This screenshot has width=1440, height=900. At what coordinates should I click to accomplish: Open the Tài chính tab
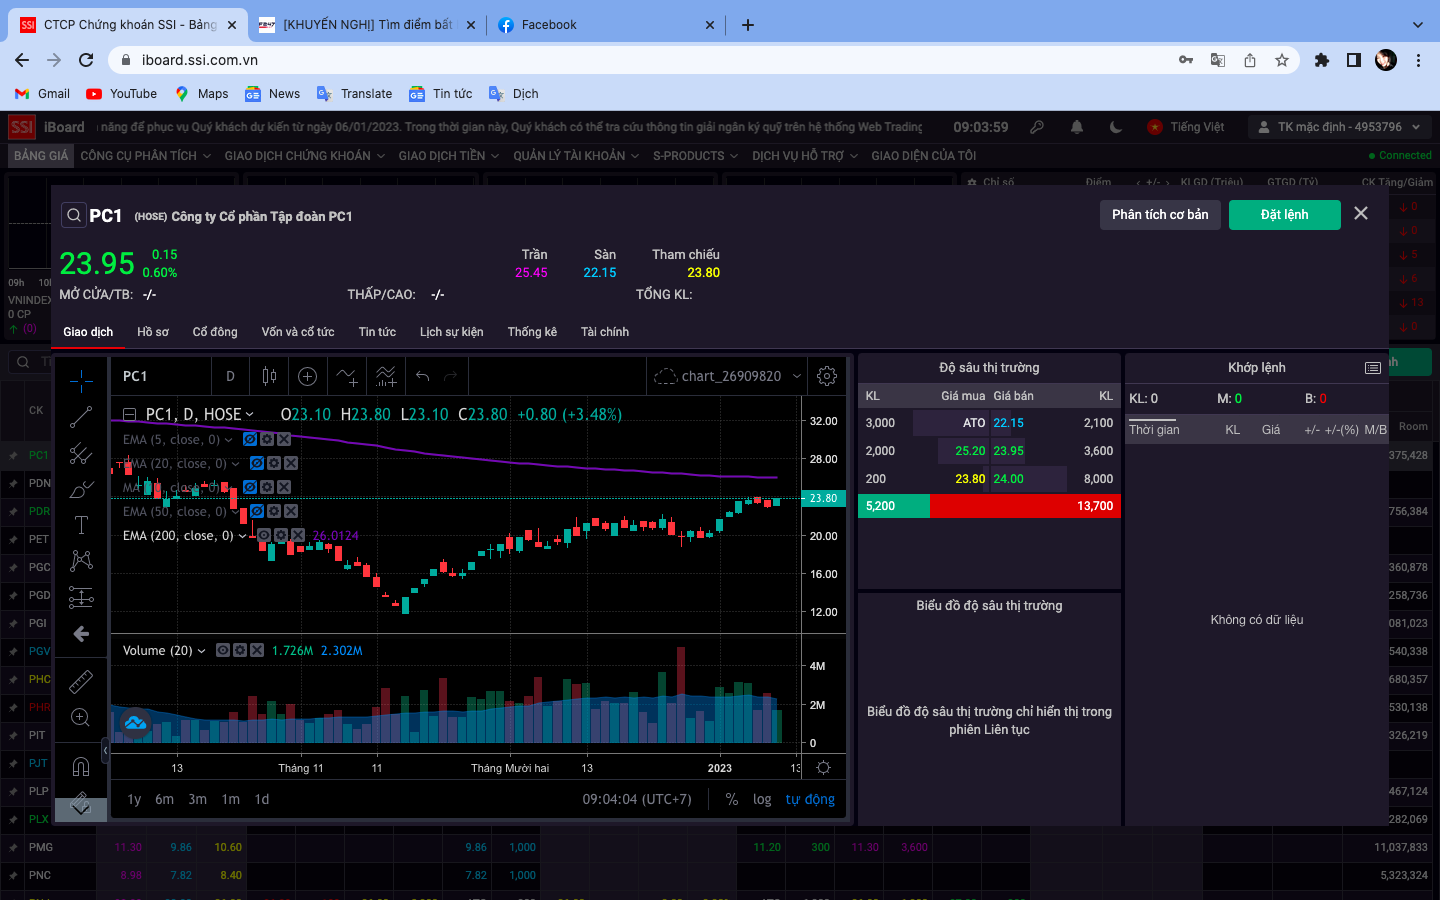click(x=605, y=332)
